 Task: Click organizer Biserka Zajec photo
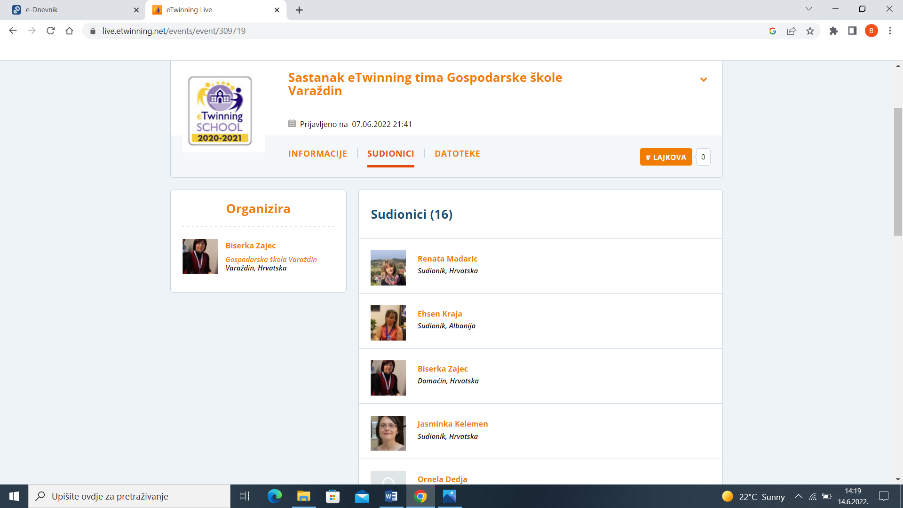click(x=200, y=256)
